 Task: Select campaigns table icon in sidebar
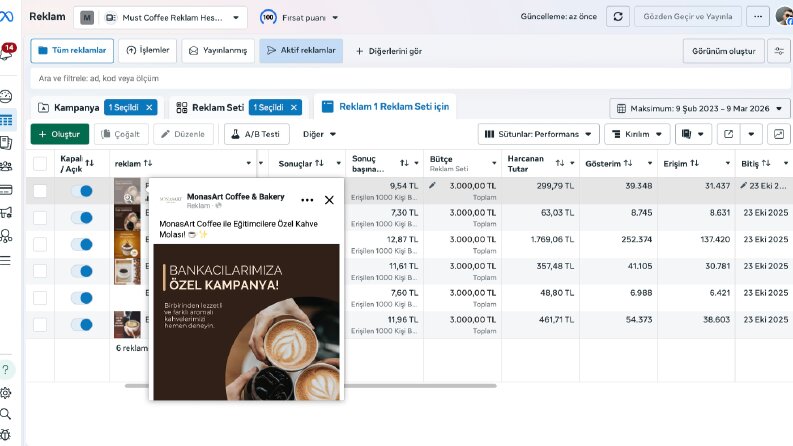click(x=6, y=120)
